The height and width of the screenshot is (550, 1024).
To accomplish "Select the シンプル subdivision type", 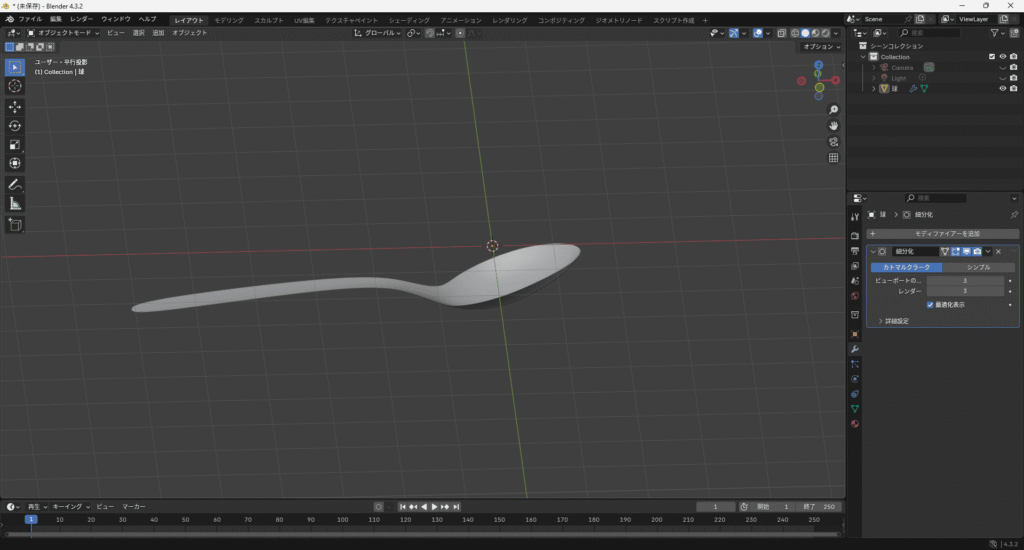I will (978, 267).
